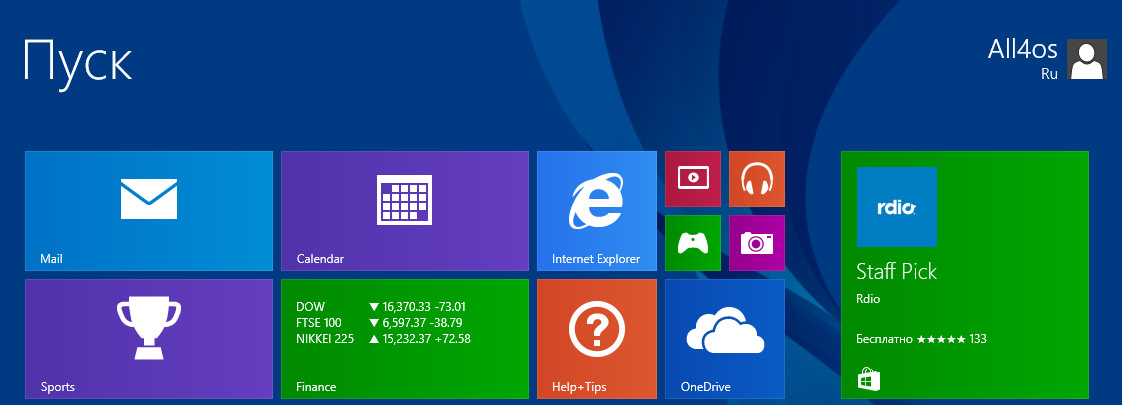The height and width of the screenshot is (405, 1122).
Task: Launch the Internet Explorer tile
Action: tap(597, 211)
